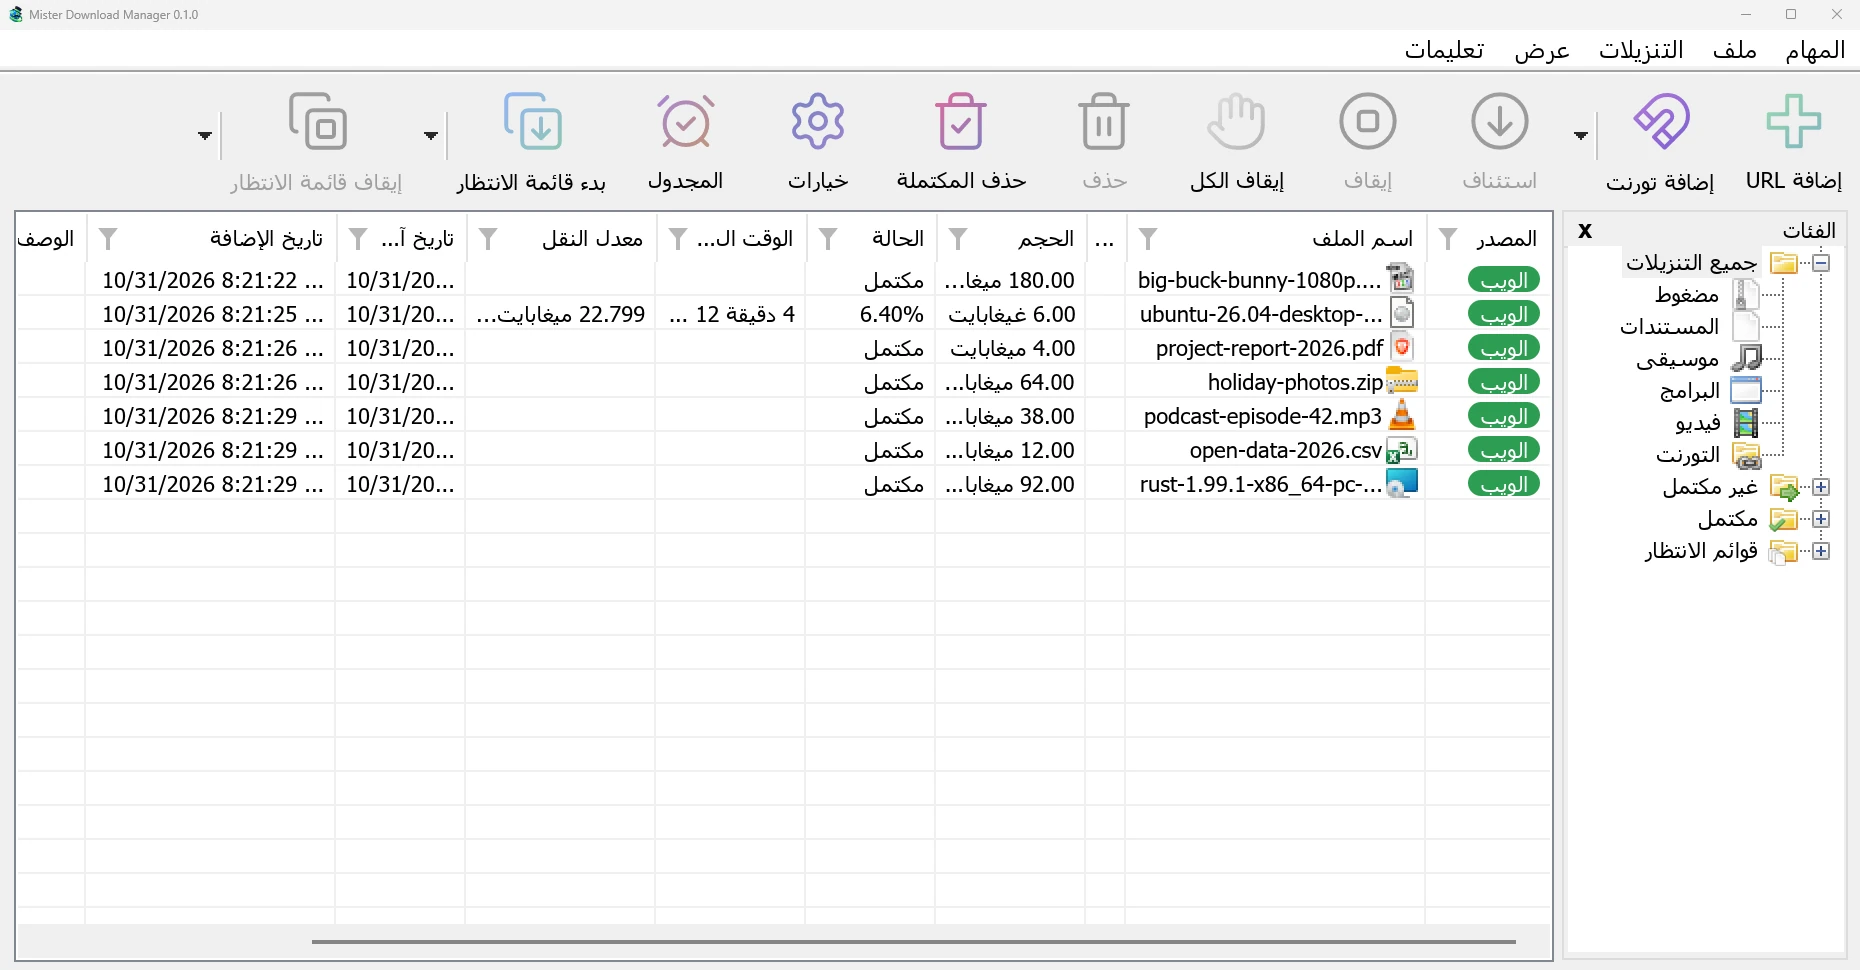1860x970 pixels.
Task: Click the Stop All (إيقاف الكل) hand icon
Action: (x=1237, y=121)
